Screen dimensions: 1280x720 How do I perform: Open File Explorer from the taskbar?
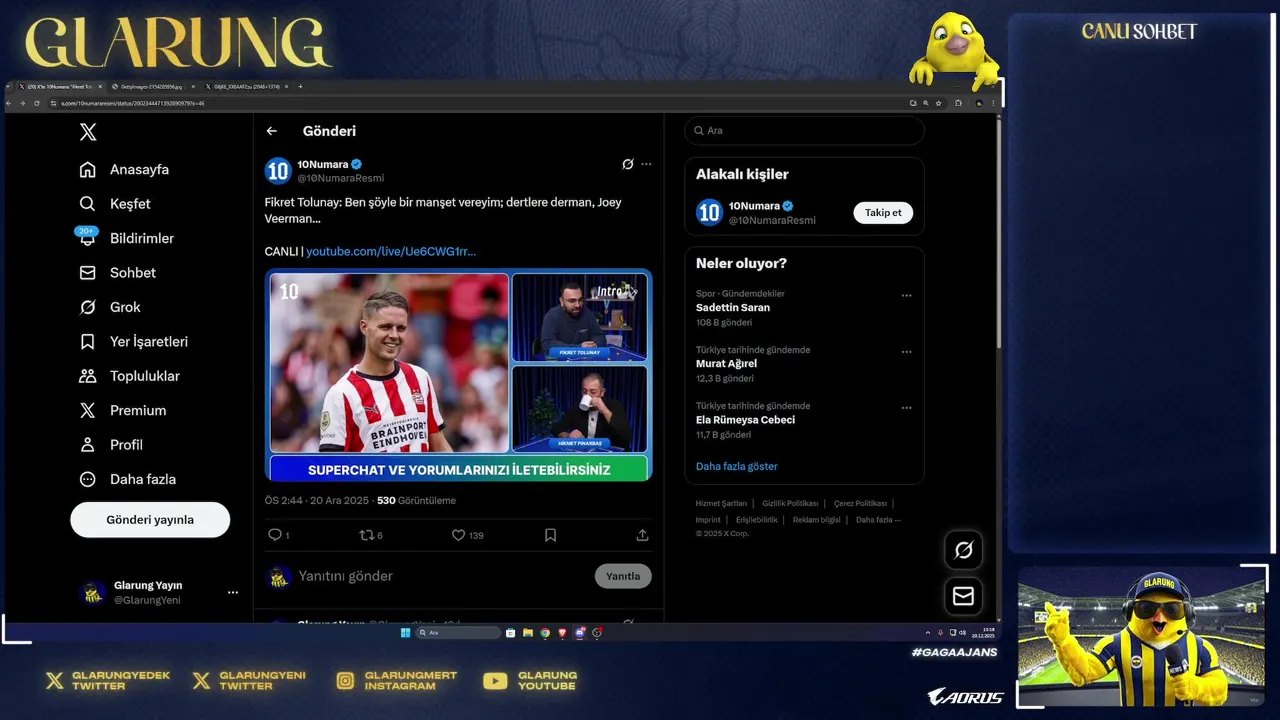tap(528, 633)
